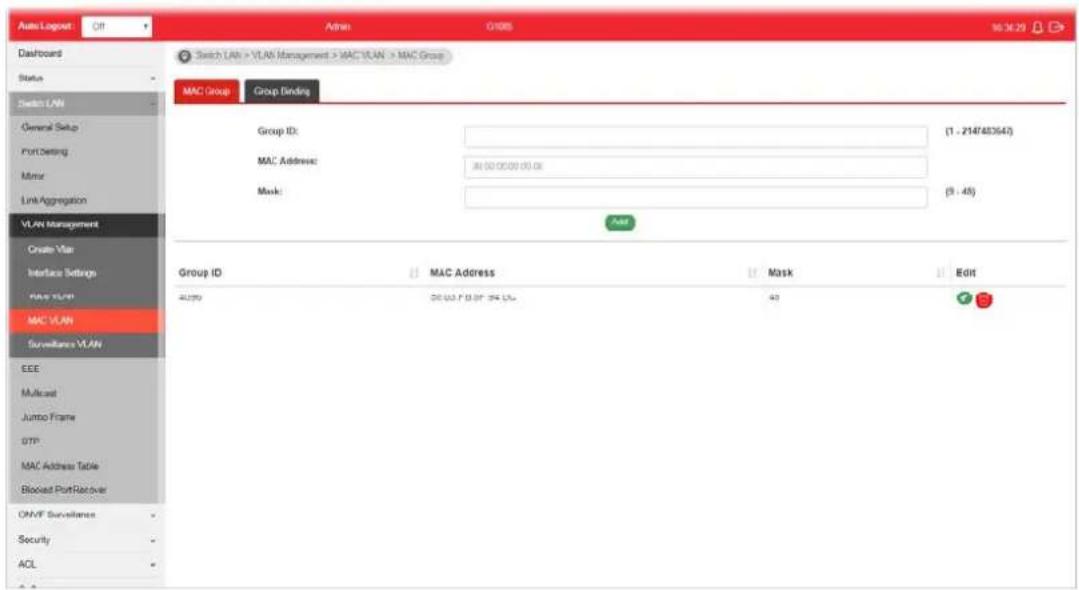
Task: Open the Dashboard page
Action: click(40, 53)
